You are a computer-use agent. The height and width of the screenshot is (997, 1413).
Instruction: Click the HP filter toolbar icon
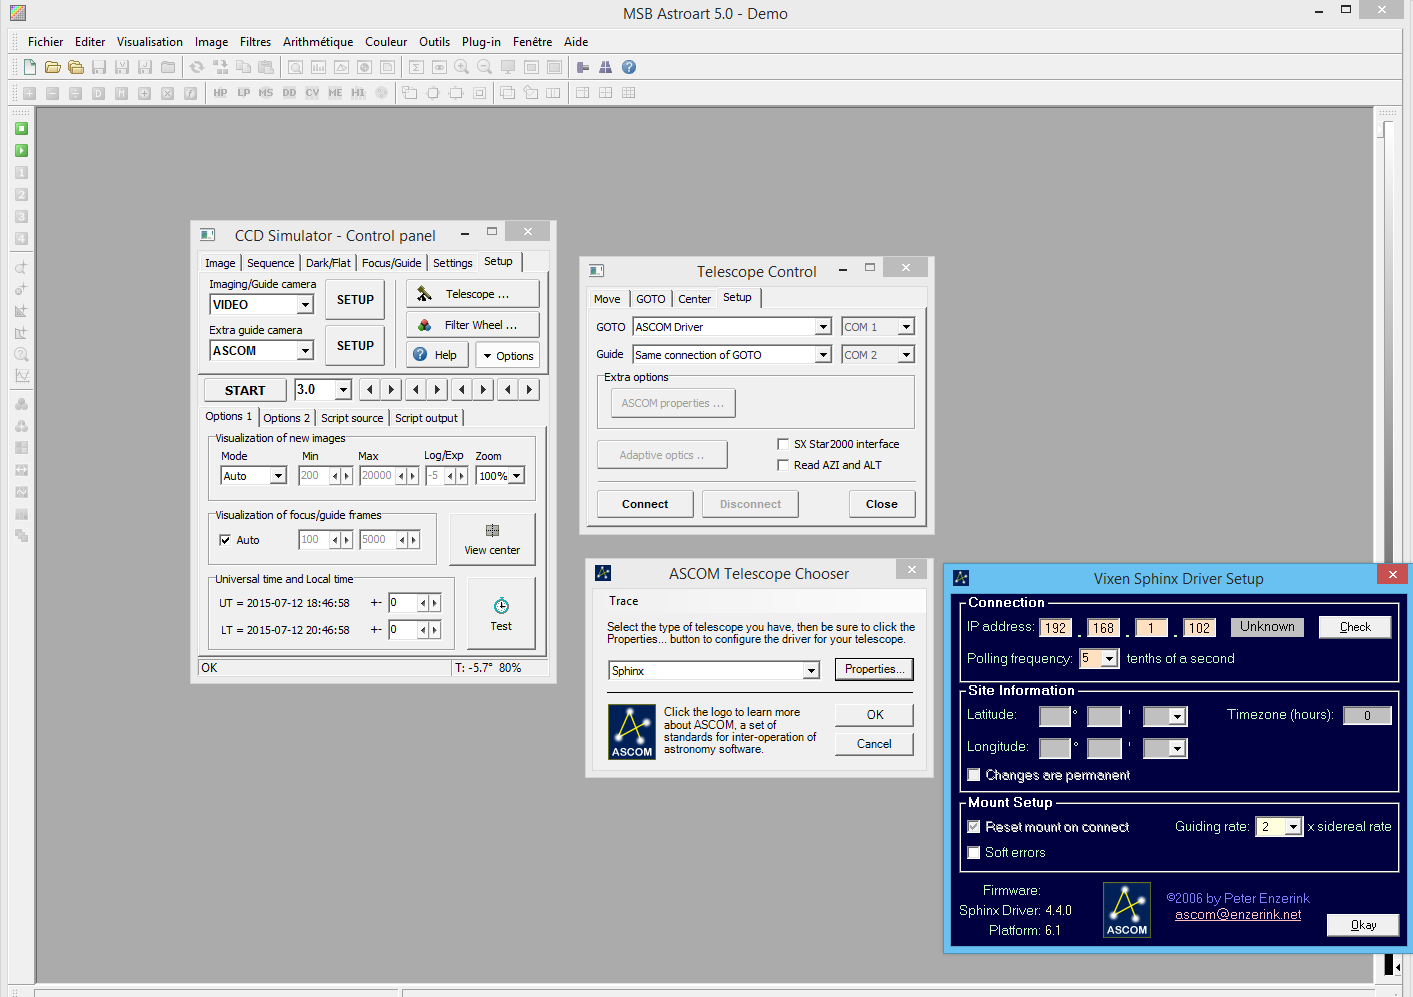[x=220, y=93]
